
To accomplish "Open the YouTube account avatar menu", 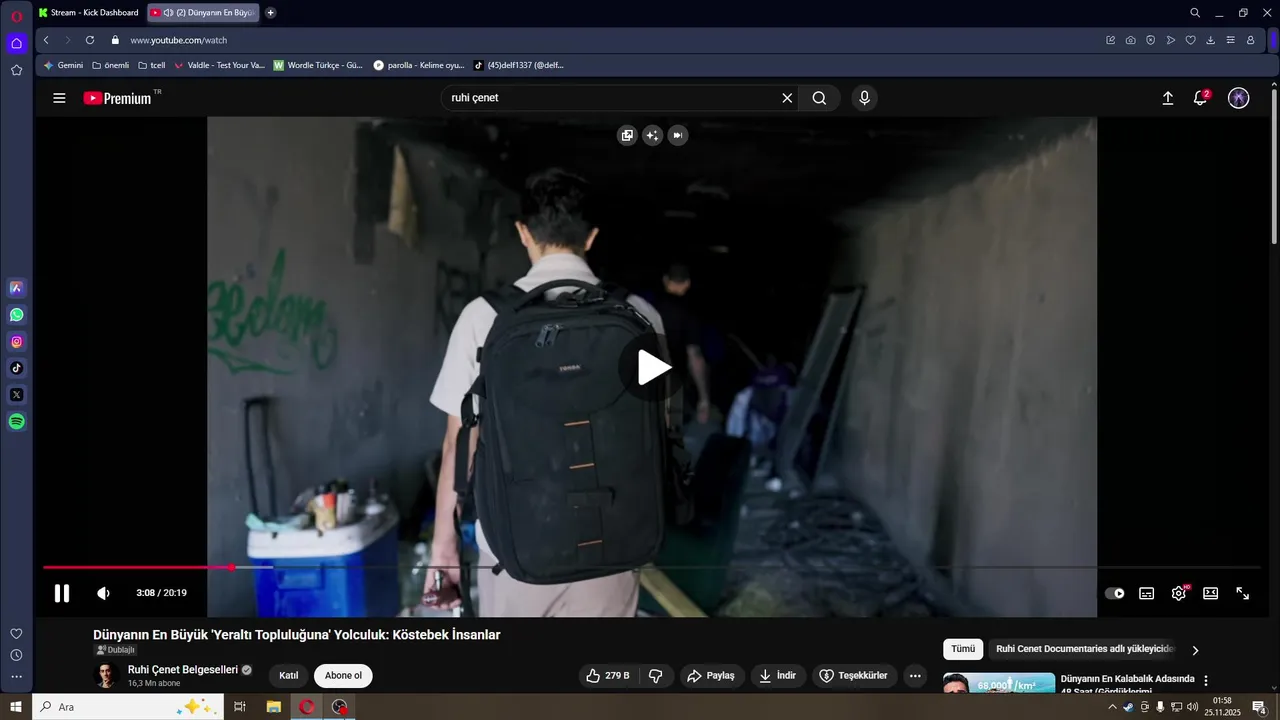I will 1239,98.
